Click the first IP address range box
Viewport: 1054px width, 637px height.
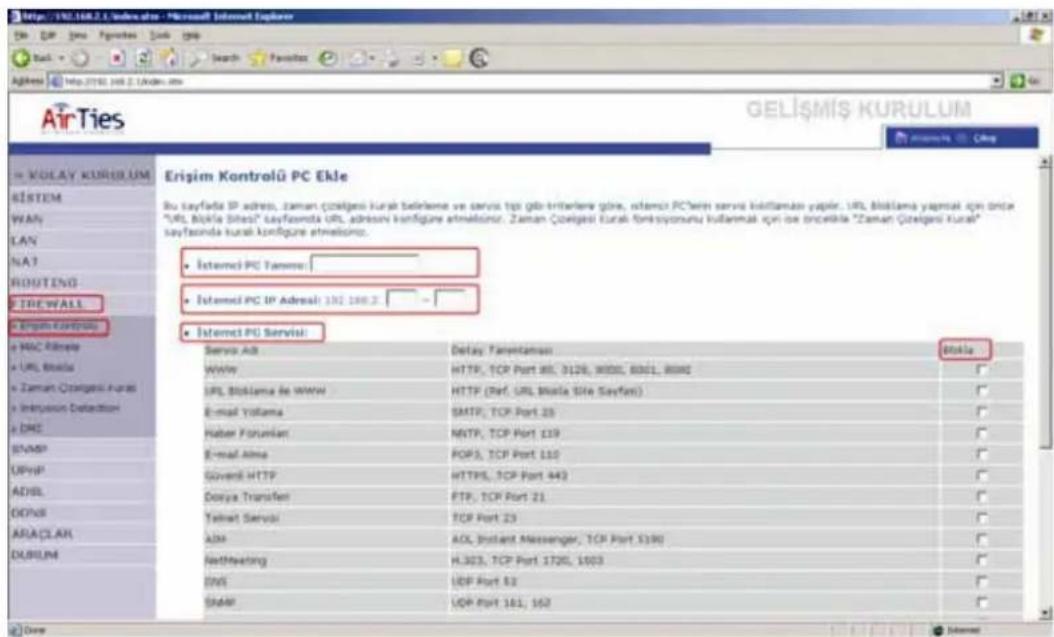[x=402, y=299]
